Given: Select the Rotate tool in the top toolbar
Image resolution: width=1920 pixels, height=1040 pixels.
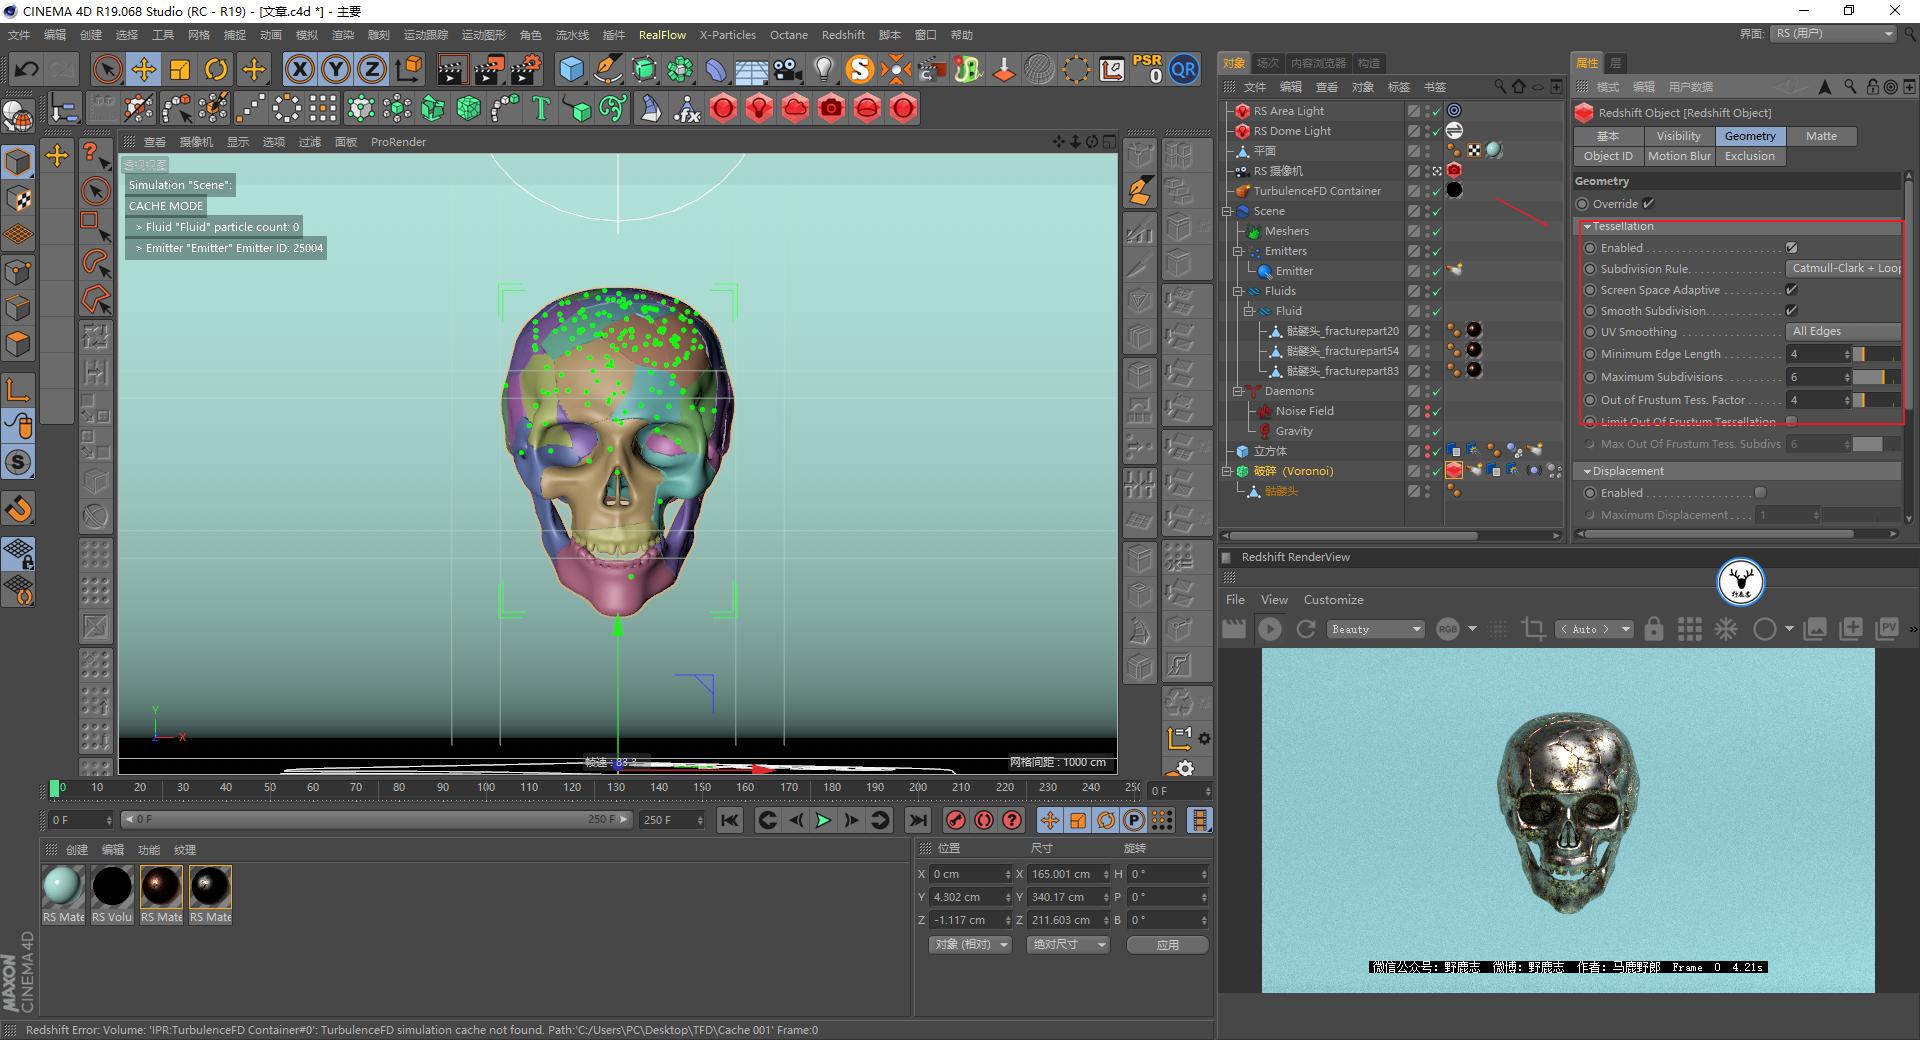Looking at the screenshot, I should click(217, 69).
